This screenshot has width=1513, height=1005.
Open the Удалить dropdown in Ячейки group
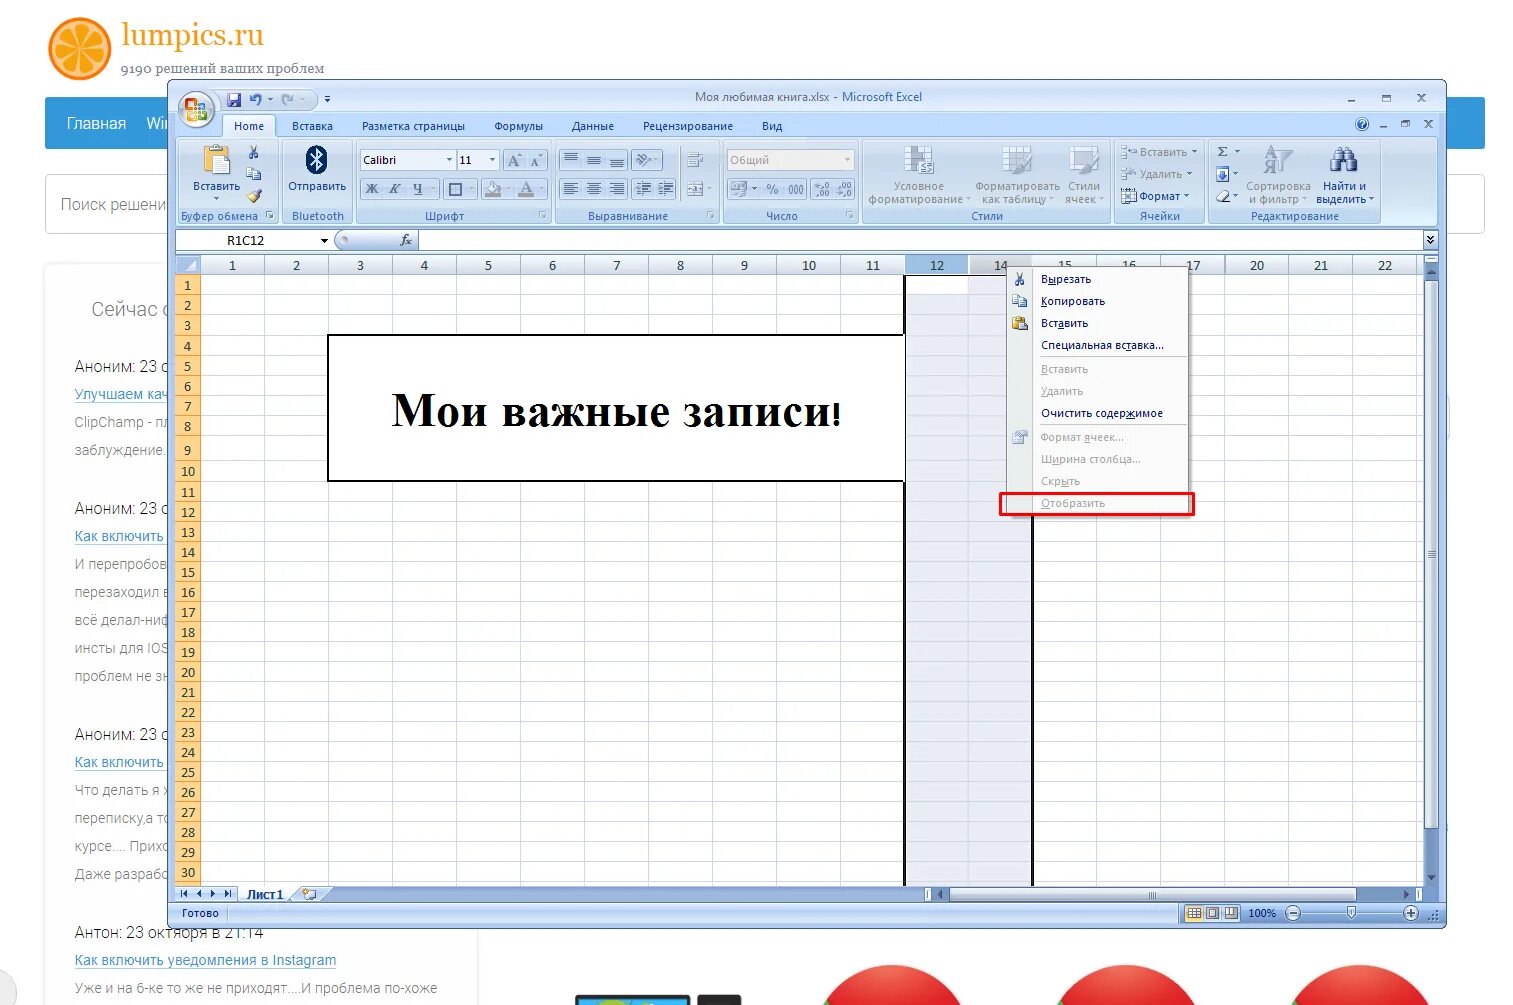click(x=1157, y=174)
